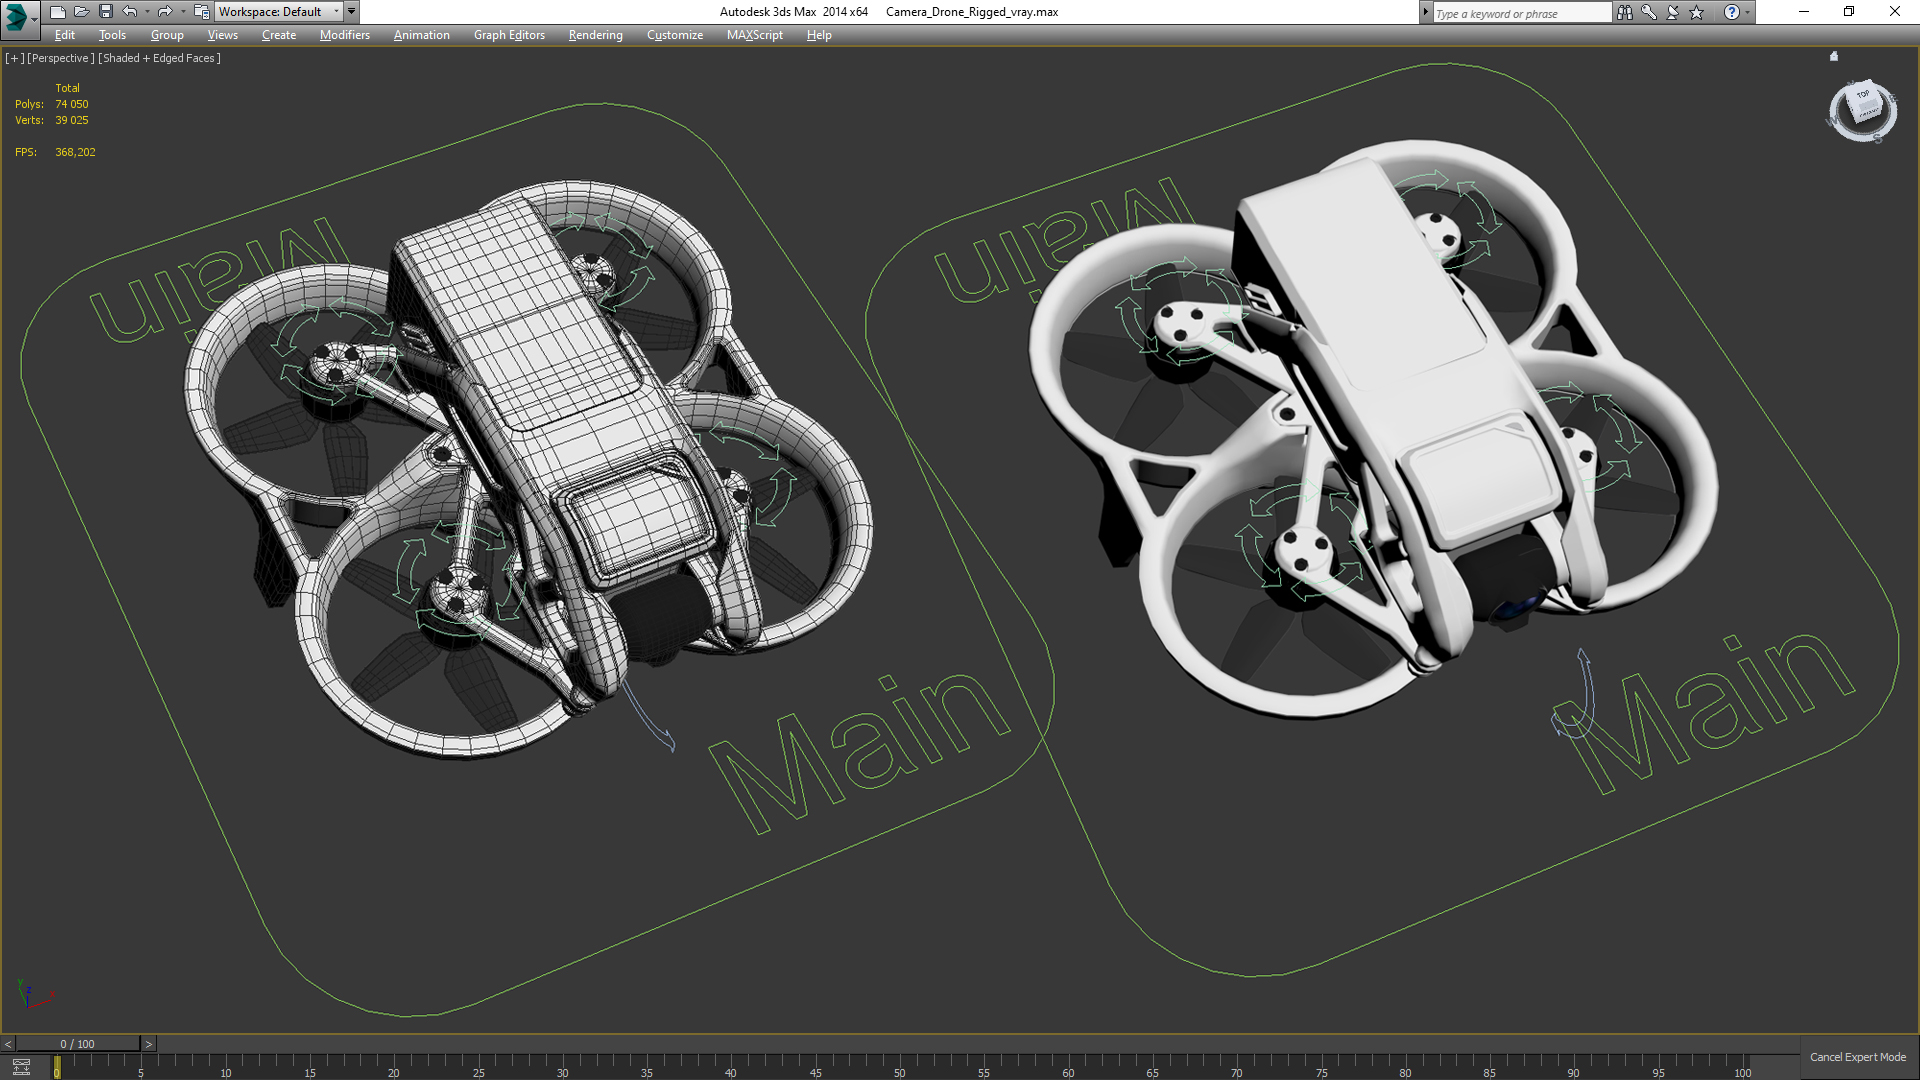Image resolution: width=1920 pixels, height=1080 pixels.
Task: Open the Help menu
Action: point(819,35)
